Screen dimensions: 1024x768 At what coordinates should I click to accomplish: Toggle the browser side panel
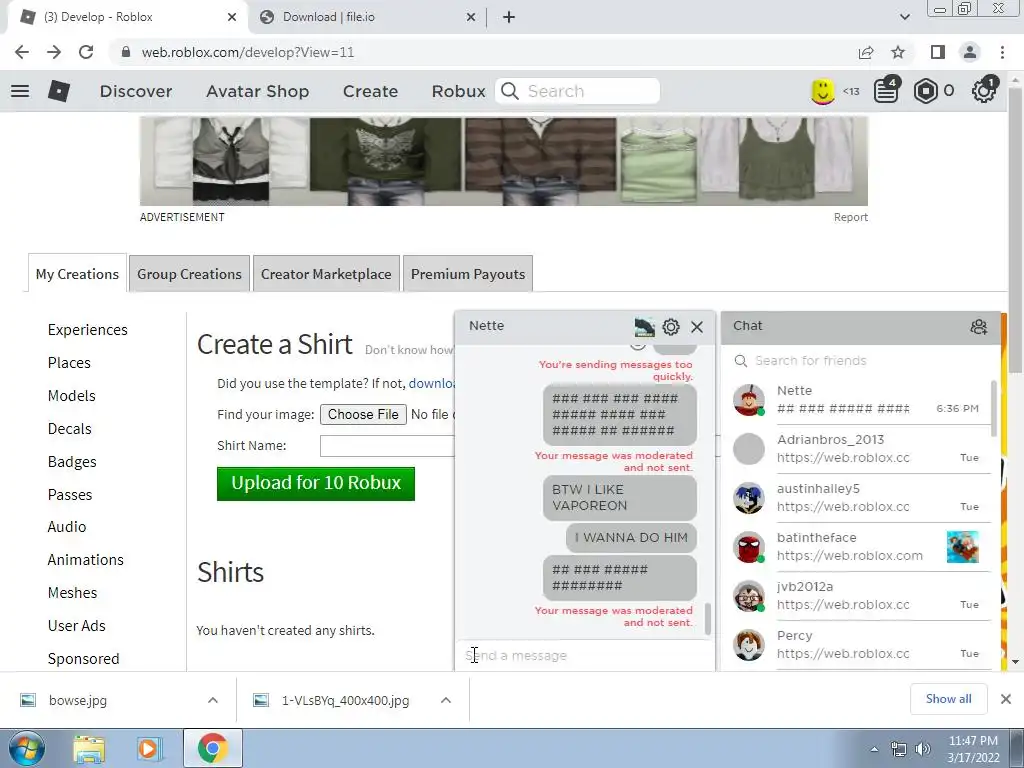pos(938,52)
